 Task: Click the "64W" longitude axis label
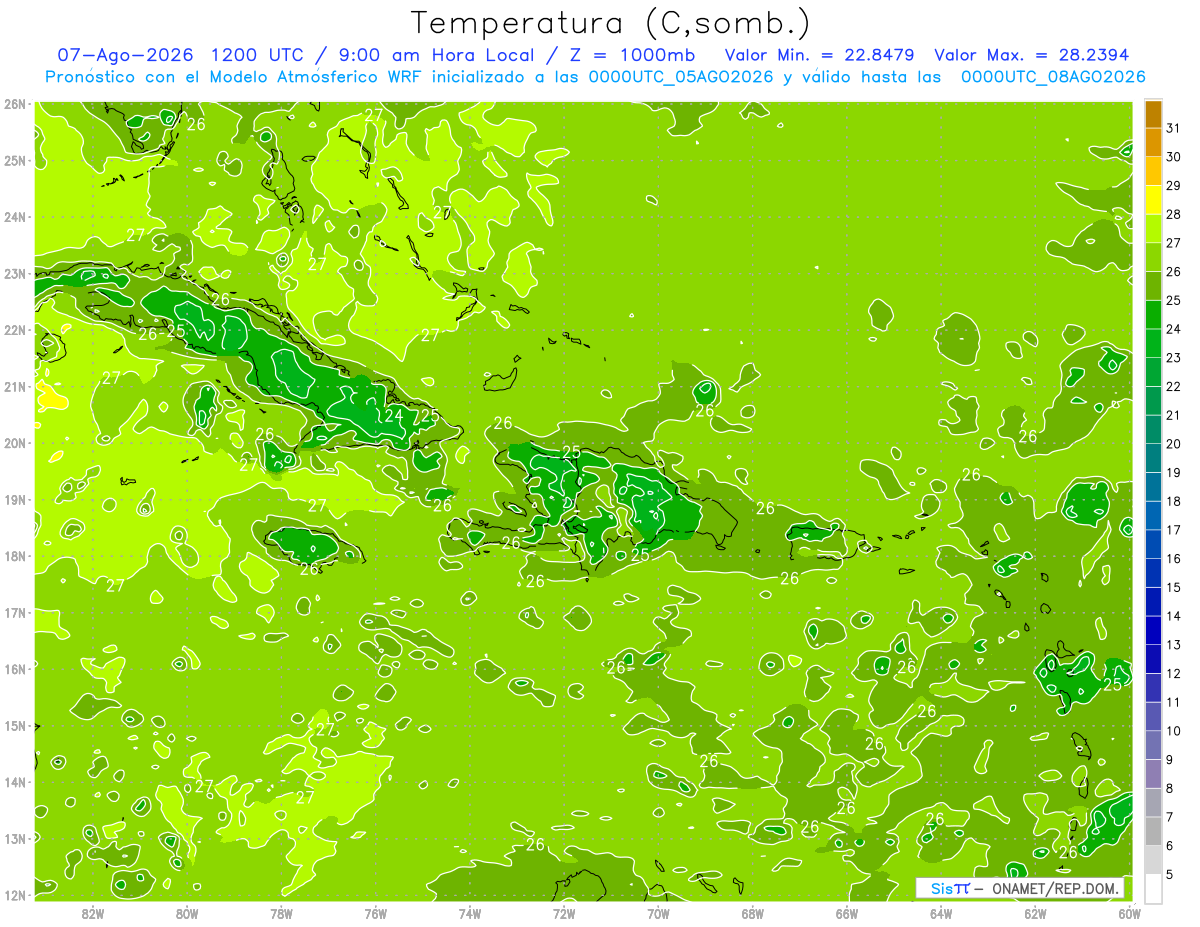941,913
